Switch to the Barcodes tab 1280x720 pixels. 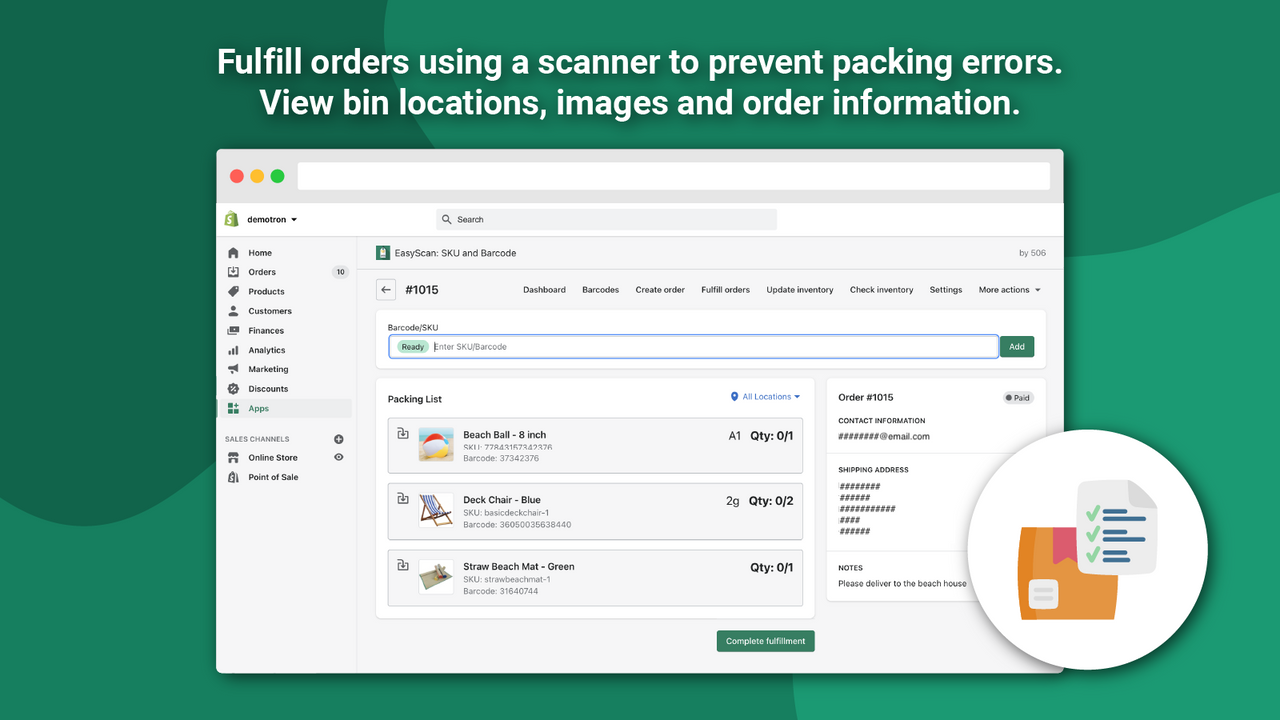[600, 290]
